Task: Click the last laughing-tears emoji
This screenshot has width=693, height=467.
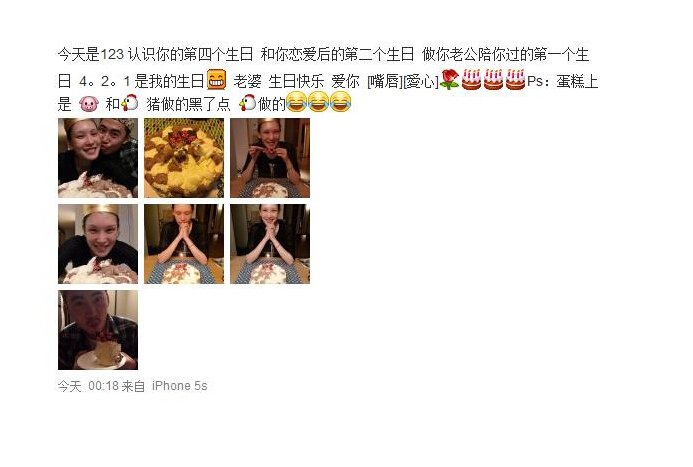Action: [341, 102]
